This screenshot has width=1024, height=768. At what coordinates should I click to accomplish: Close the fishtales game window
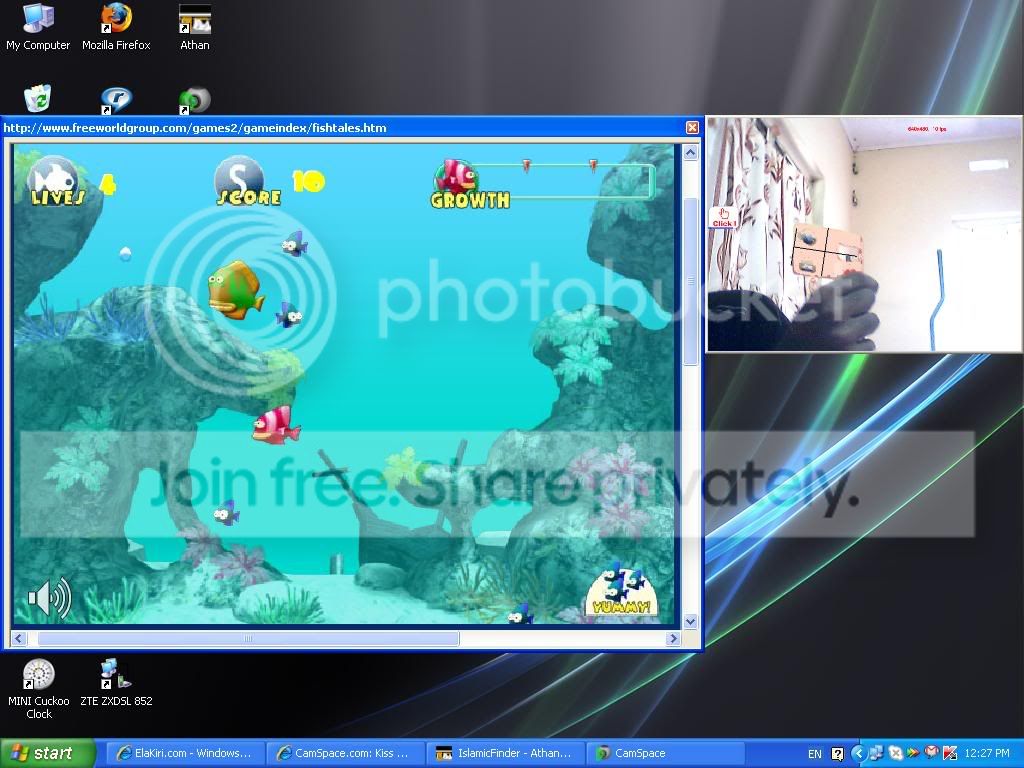pyautogui.click(x=692, y=127)
